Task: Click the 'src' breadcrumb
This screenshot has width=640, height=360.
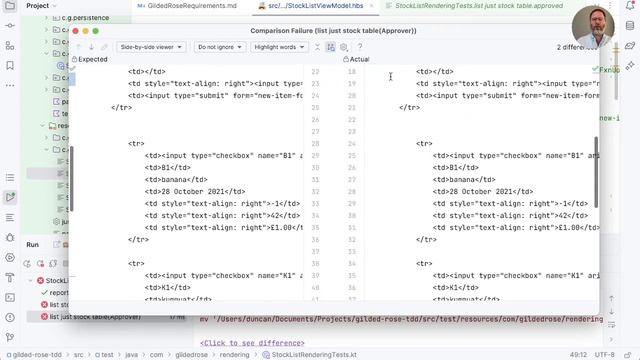Action: click(x=78, y=355)
